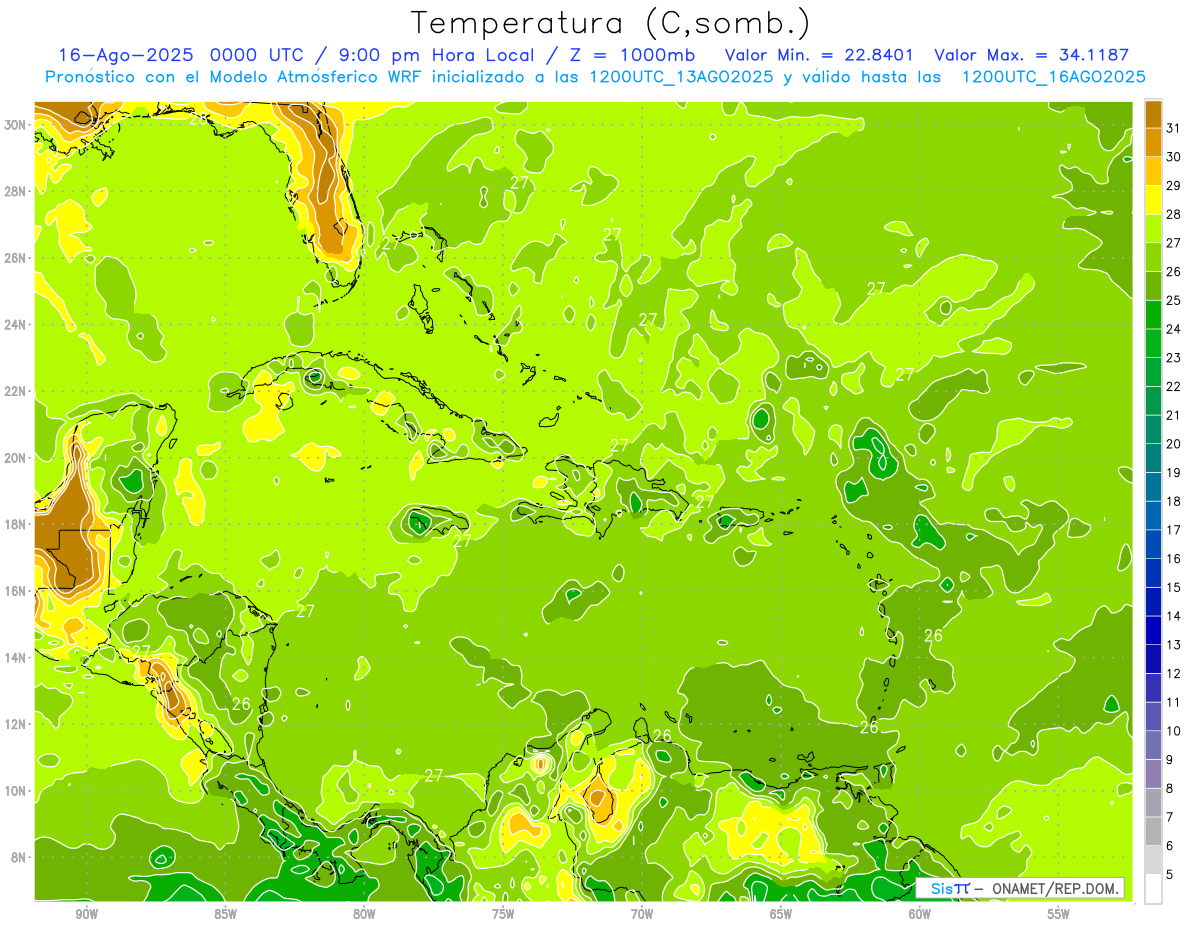
Task: Click the '15' label on the color scale
Action: [x=1174, y=588]
